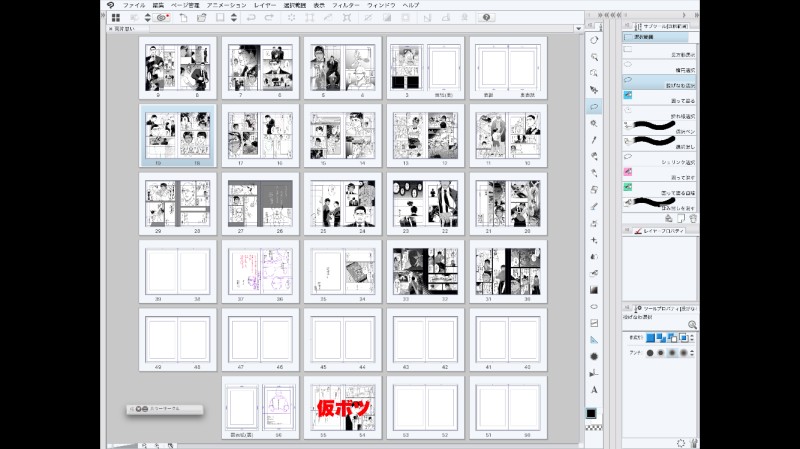Click the magnifier wrench icon in tool property
Viewport: 800px width, 449px height.
coord(692,325)
